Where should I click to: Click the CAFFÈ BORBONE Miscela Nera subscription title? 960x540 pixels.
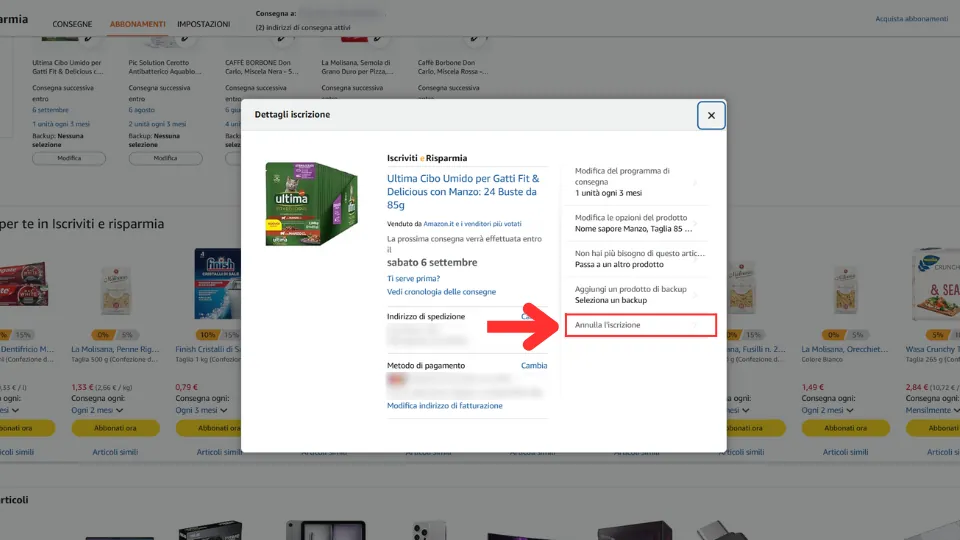coord(261,67)
